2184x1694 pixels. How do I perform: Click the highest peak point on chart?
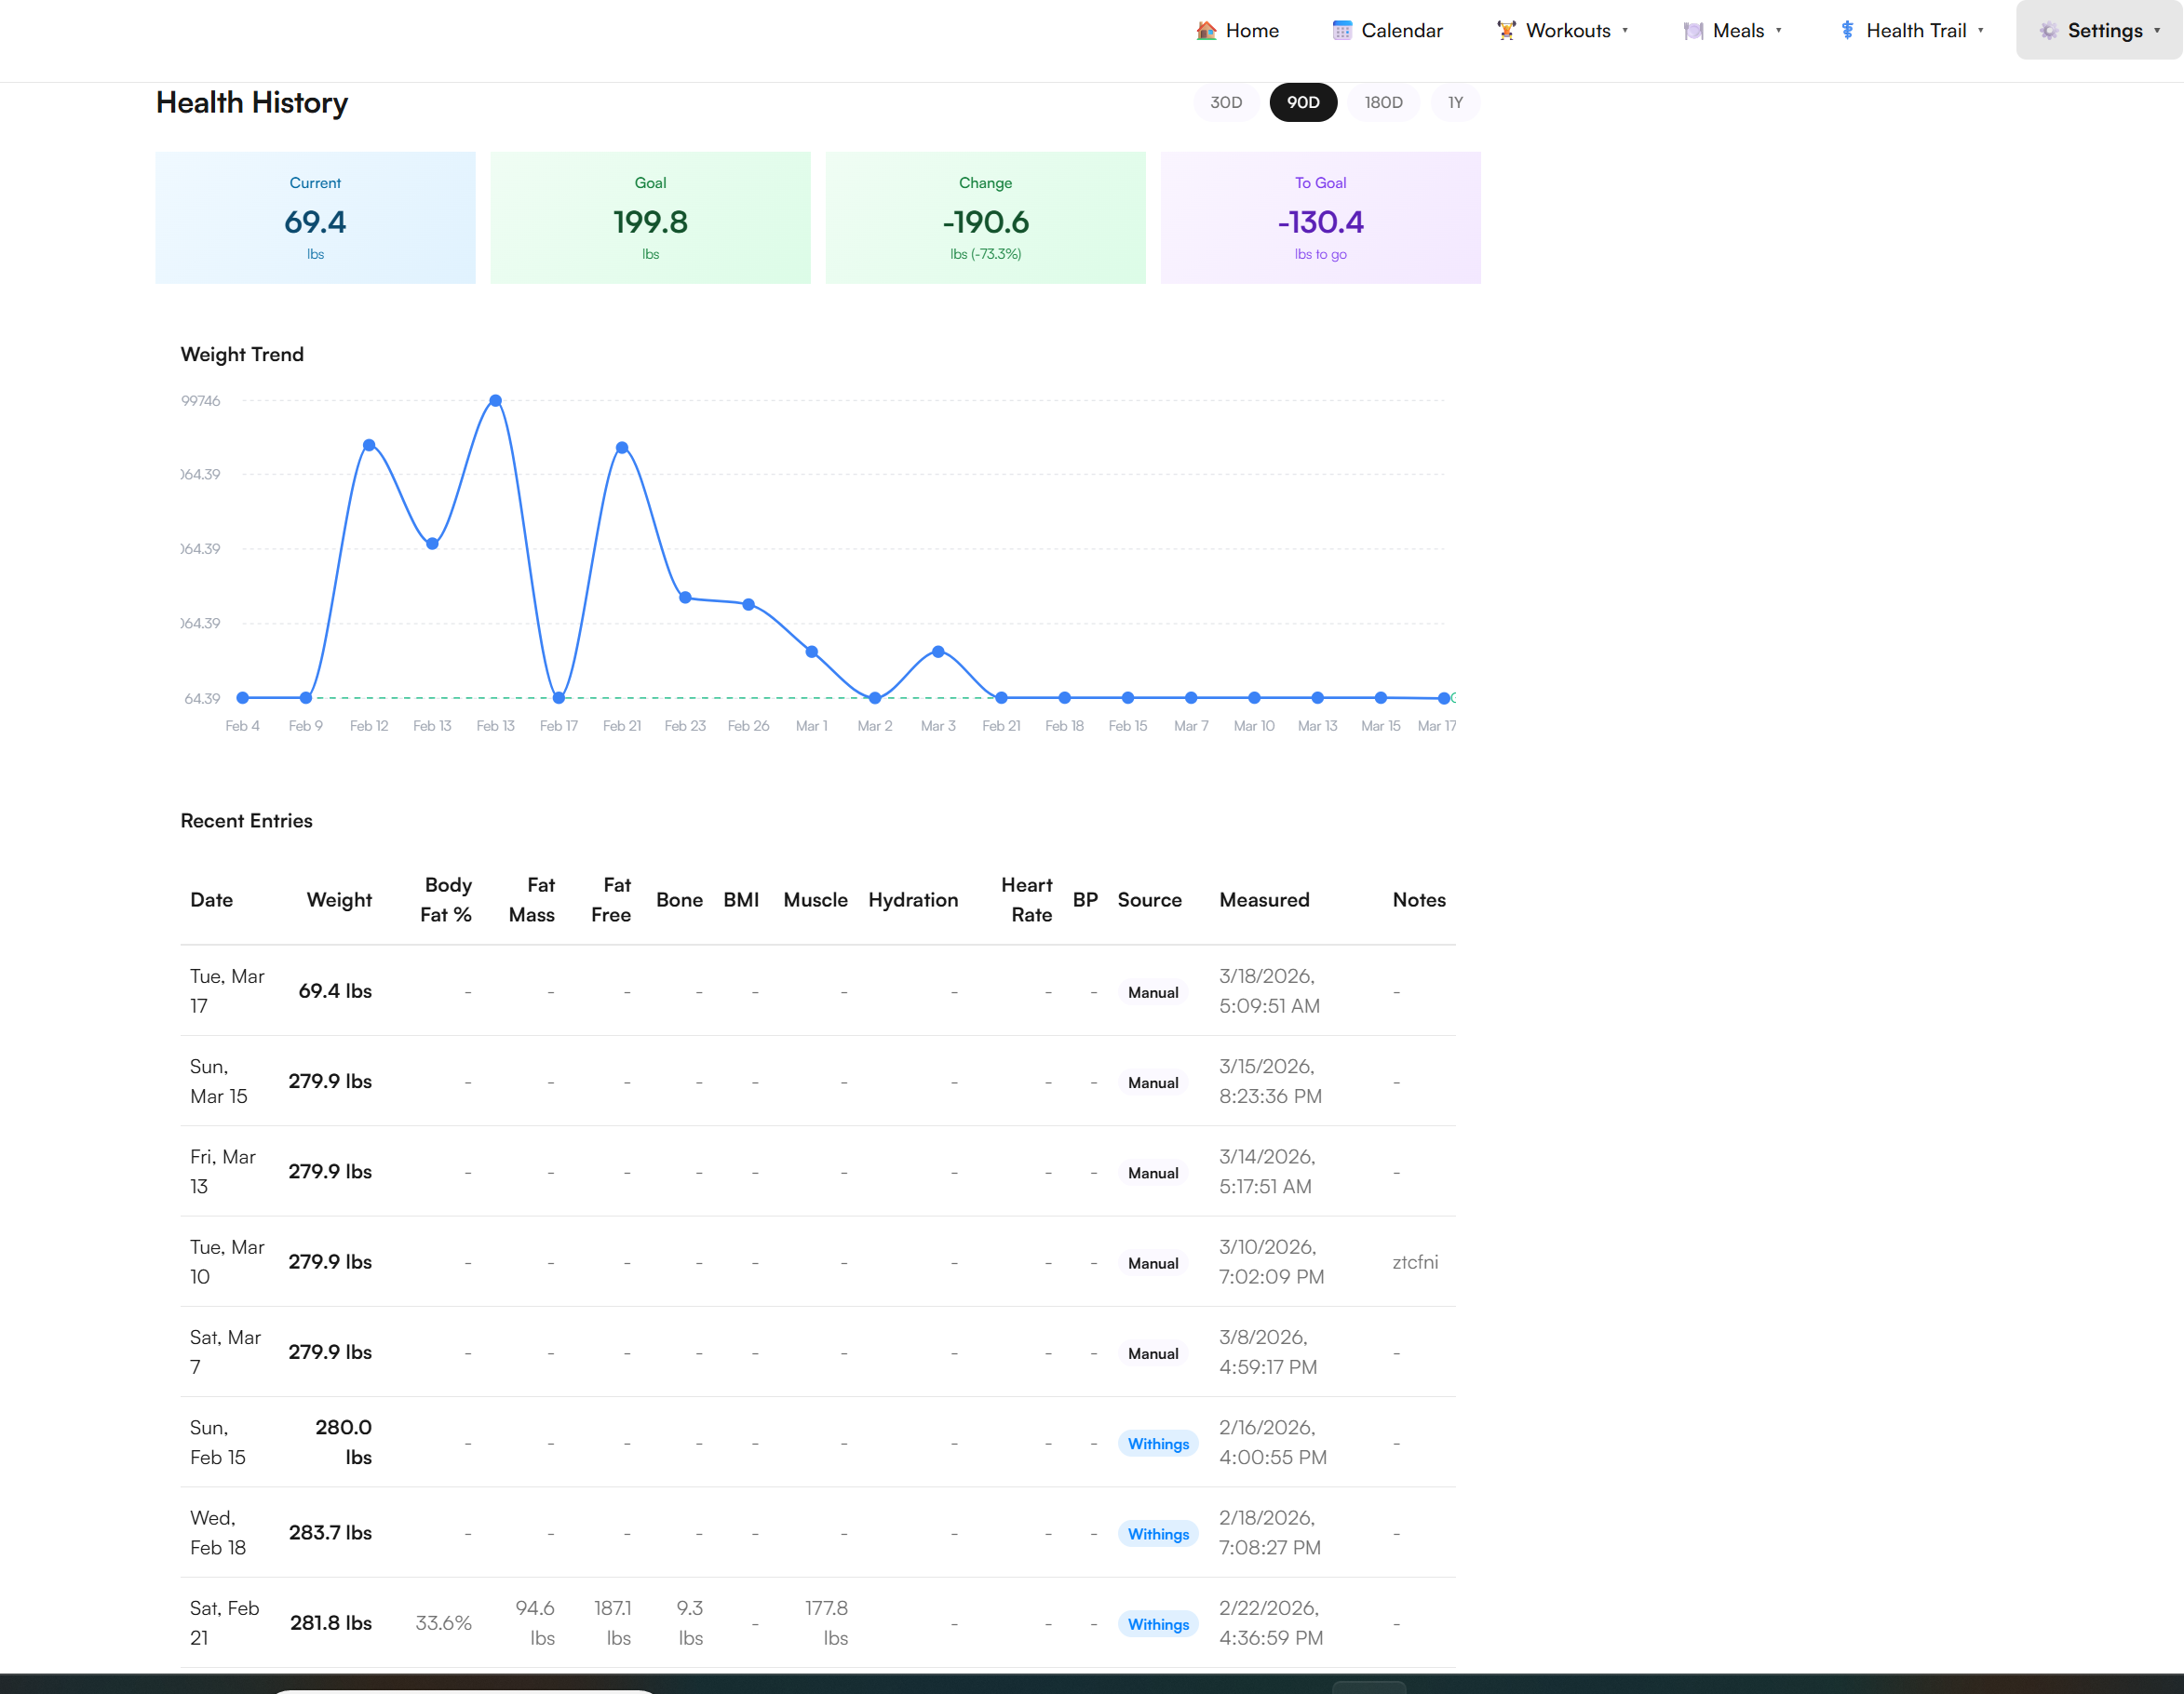(x=495, y=401)
